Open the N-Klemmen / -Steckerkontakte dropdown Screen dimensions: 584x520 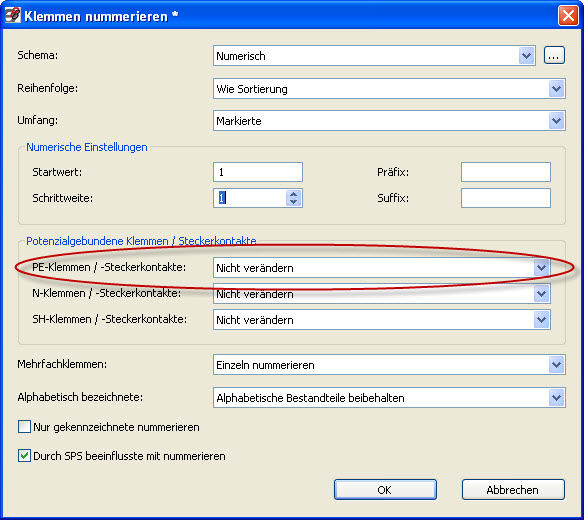tap(382, 294)
